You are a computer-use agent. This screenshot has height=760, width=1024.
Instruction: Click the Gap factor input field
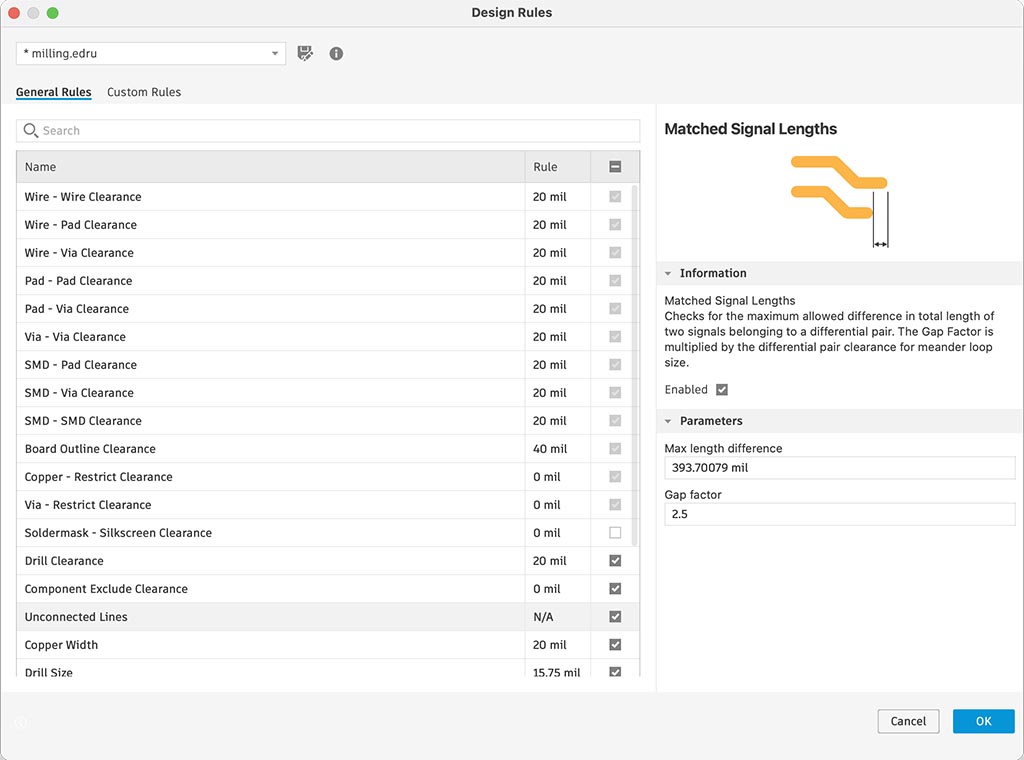pos(840,514)
